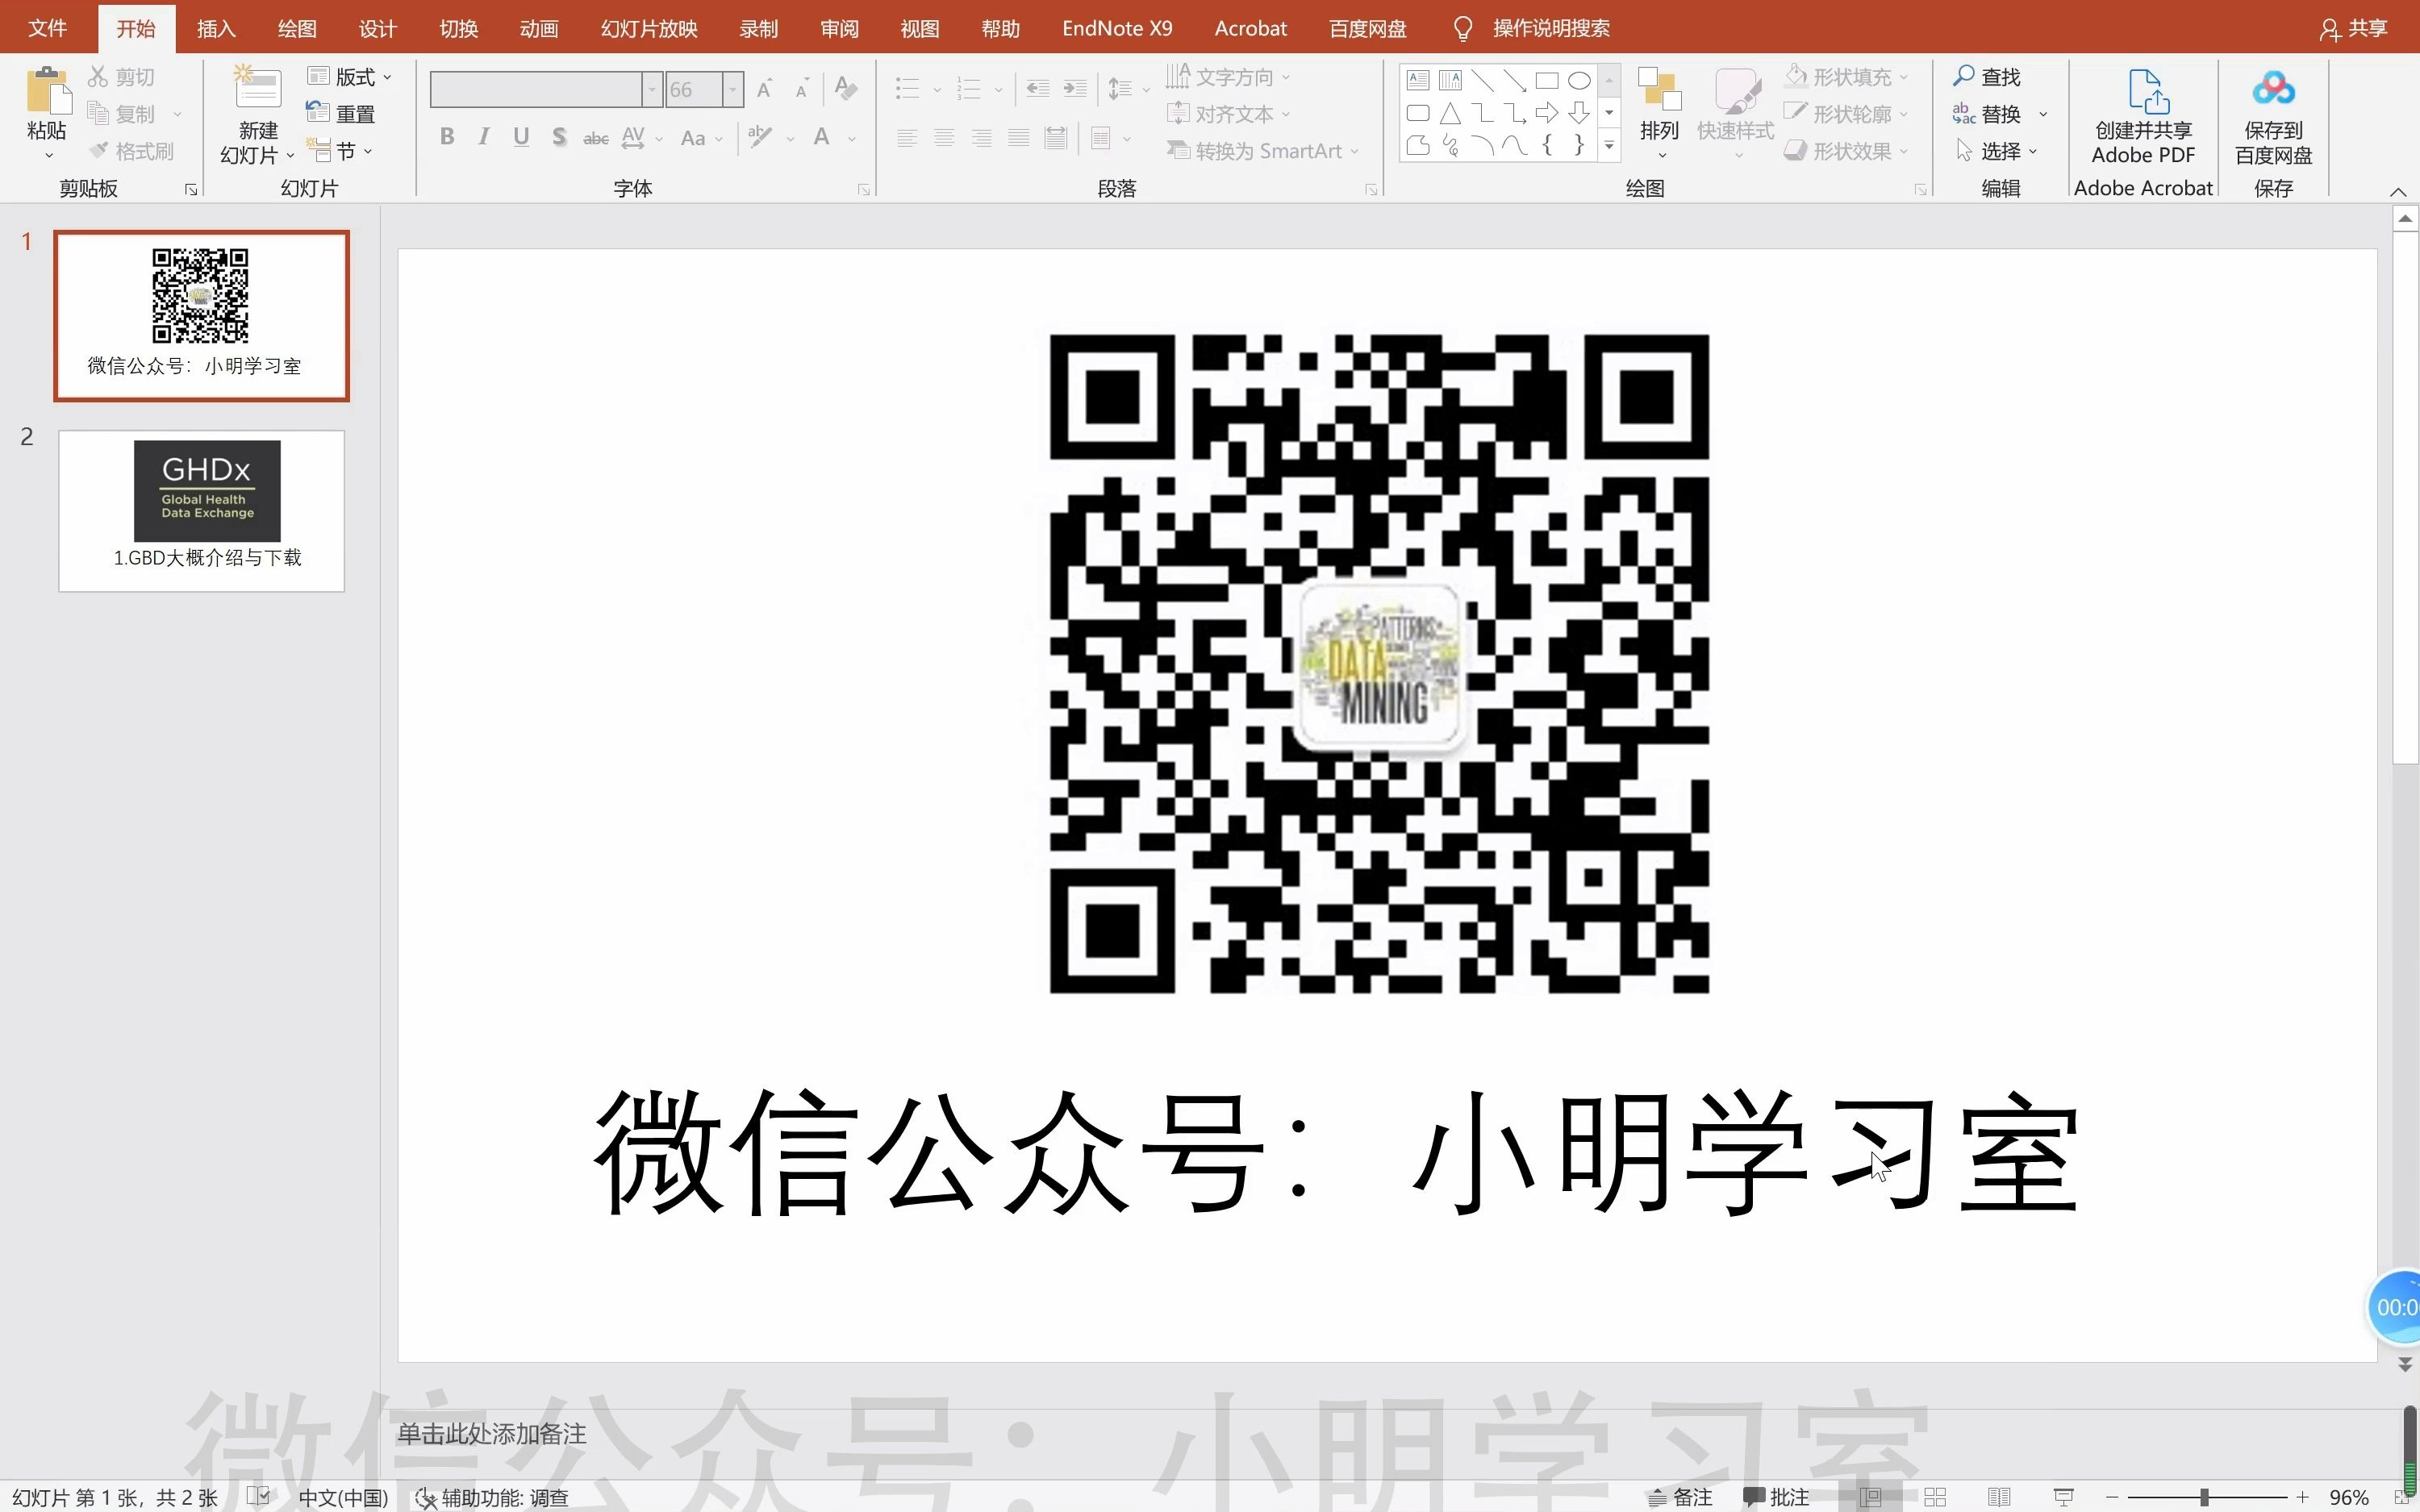Select the right arrow shape
The height and width of the screenshot is (1512, 2420).
coord(1547,113)
